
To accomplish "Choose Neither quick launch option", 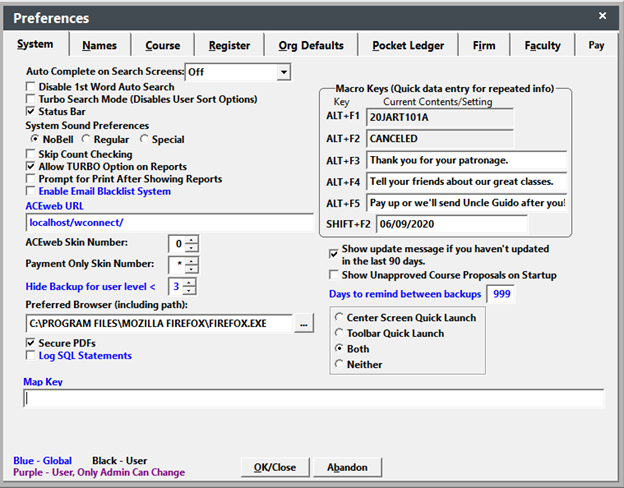I will tap(340, 365).
